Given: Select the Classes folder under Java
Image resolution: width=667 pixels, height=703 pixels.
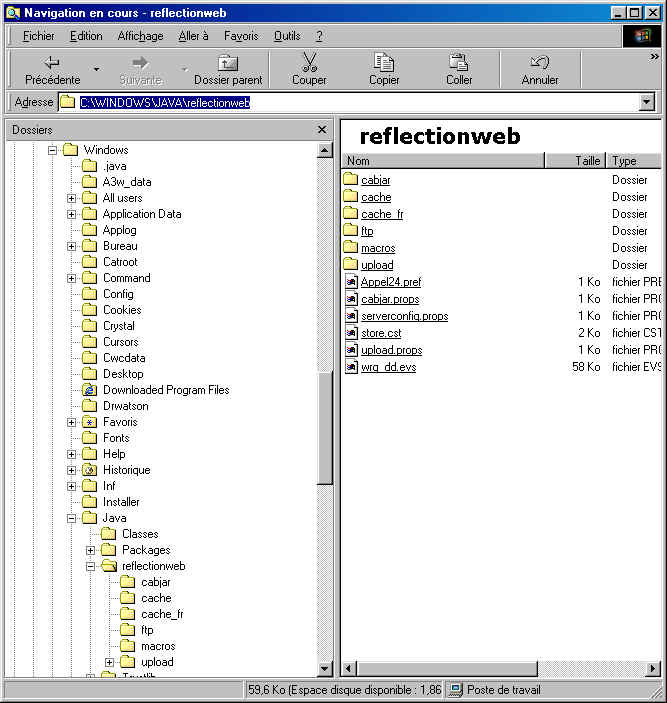Looking at the screenshot, I should click(140, 534).
